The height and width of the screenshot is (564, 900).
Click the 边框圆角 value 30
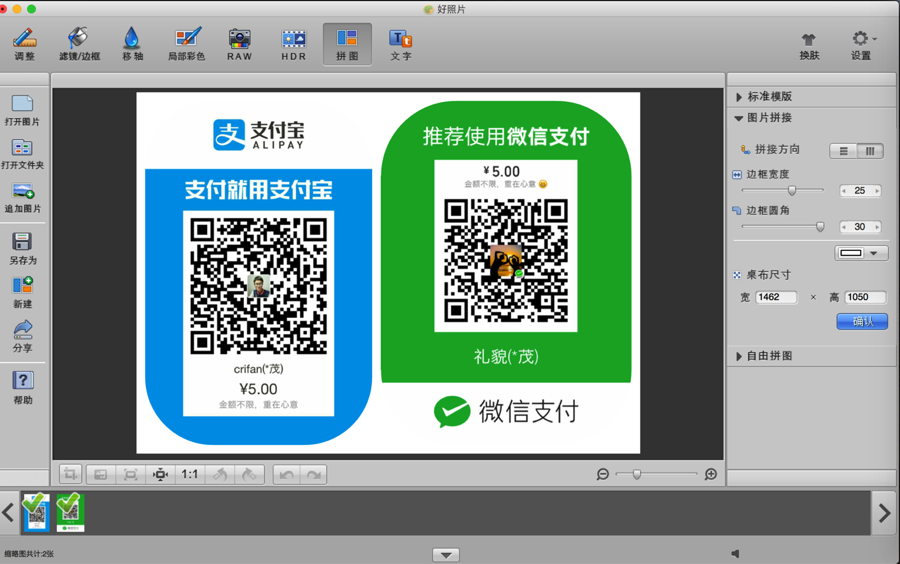[860, 227]
